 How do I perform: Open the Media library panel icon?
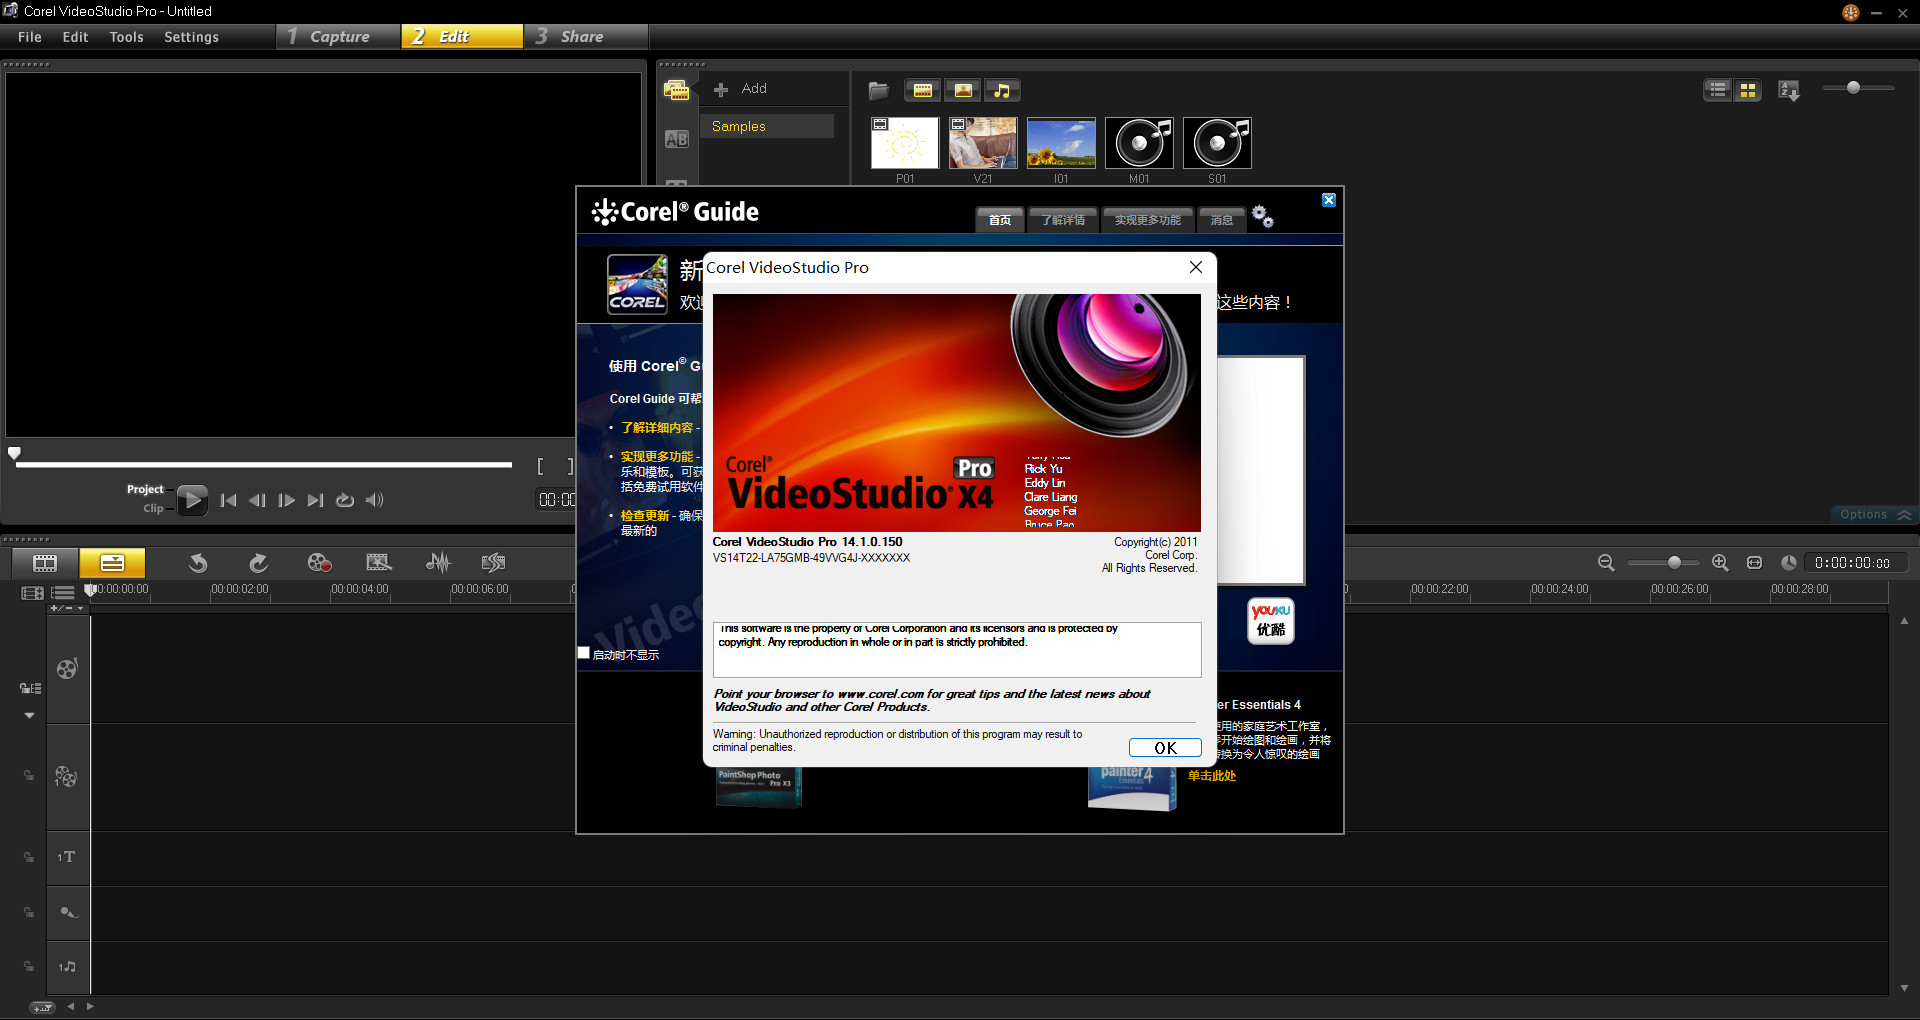(677, 90)
